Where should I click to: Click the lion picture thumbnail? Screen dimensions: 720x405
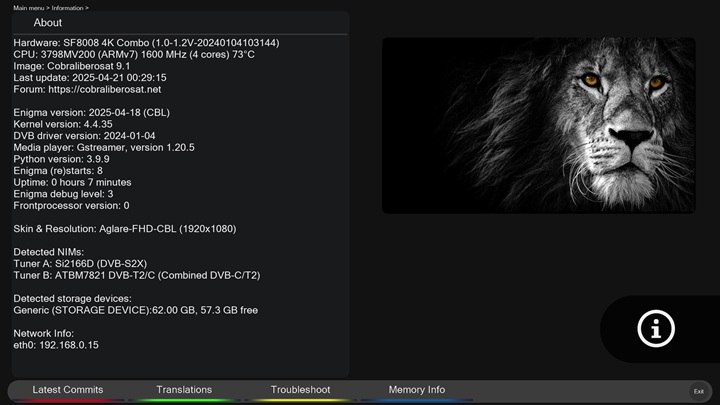tap(539, 125)
